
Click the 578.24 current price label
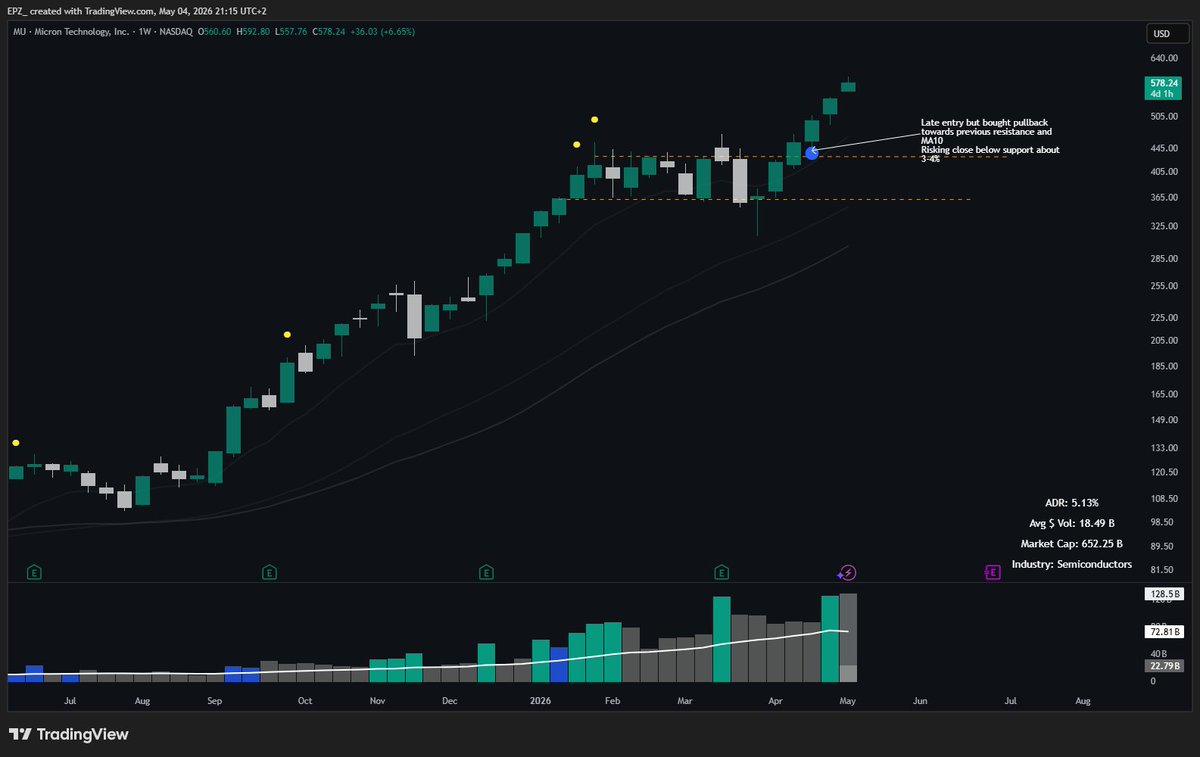(x=1164, y=88)
